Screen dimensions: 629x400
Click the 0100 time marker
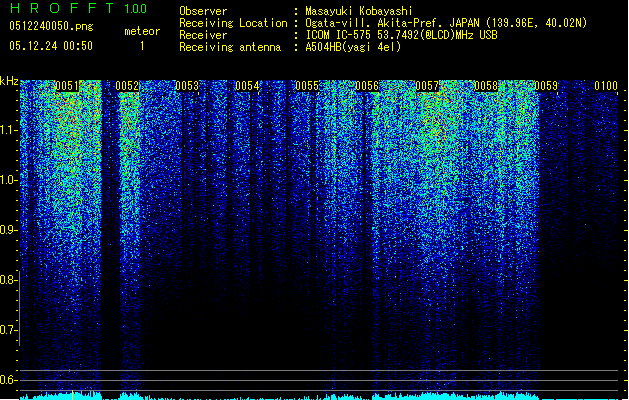pos(606,86)
